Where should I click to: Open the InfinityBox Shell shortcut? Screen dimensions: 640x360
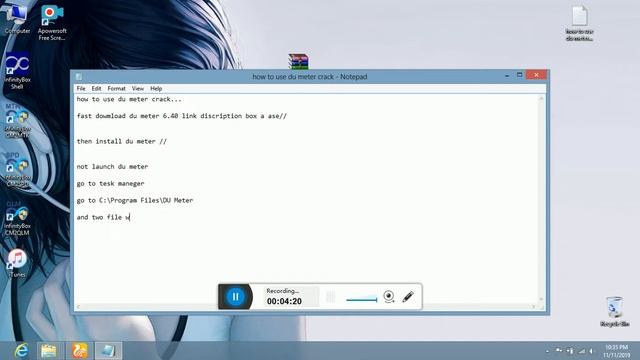(17, 70)
